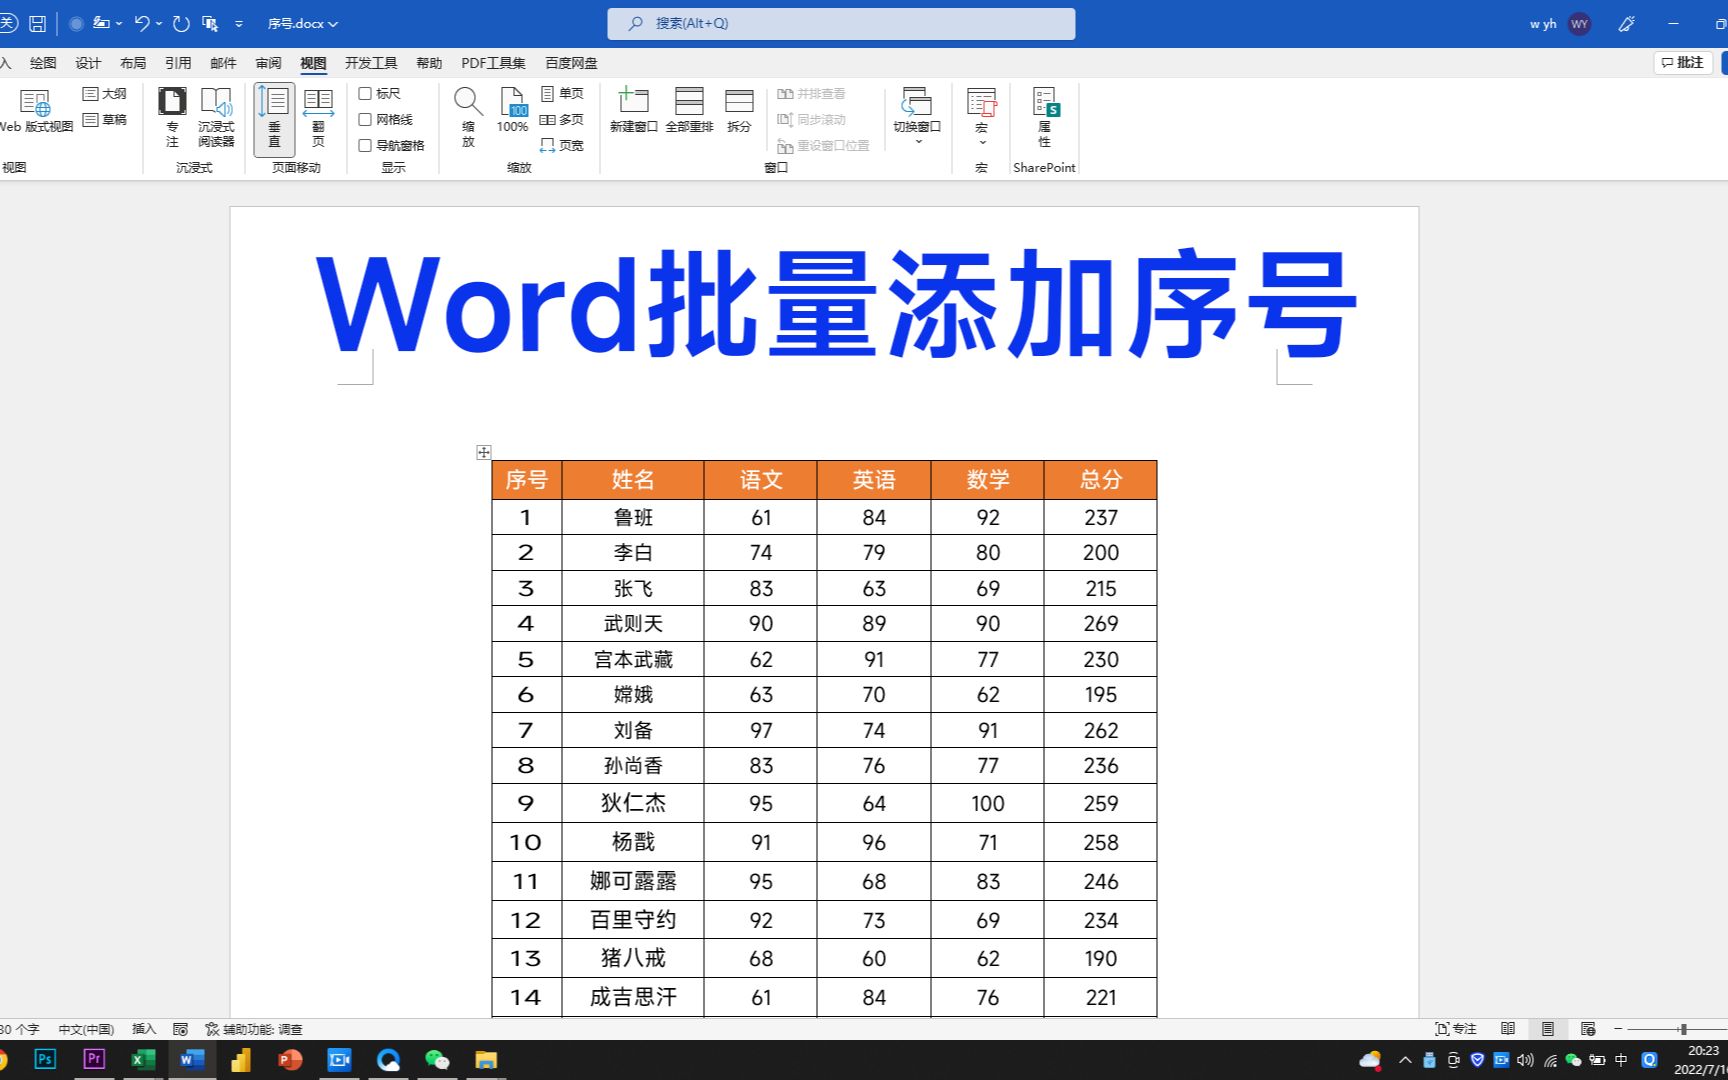1728x1080 pixels.
Task: Open the 宏 macros dropdown
Action: pyautogui.click(x=981, y=116)
